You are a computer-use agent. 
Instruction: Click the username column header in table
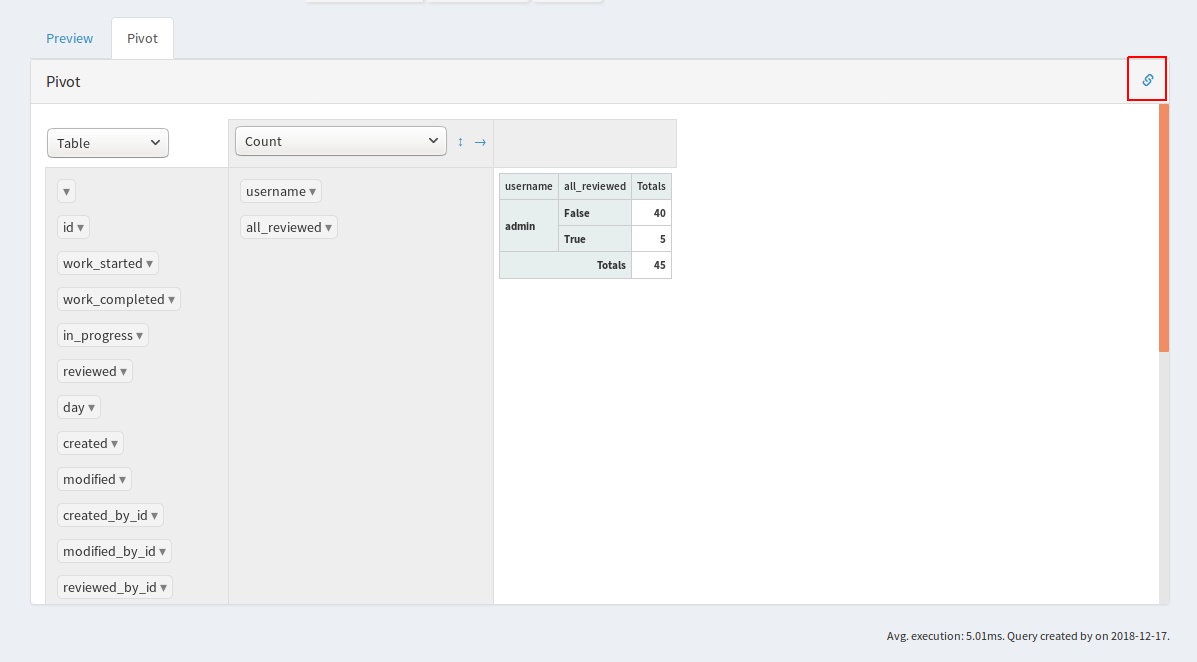pyautogui.click(x=528, y=186)
